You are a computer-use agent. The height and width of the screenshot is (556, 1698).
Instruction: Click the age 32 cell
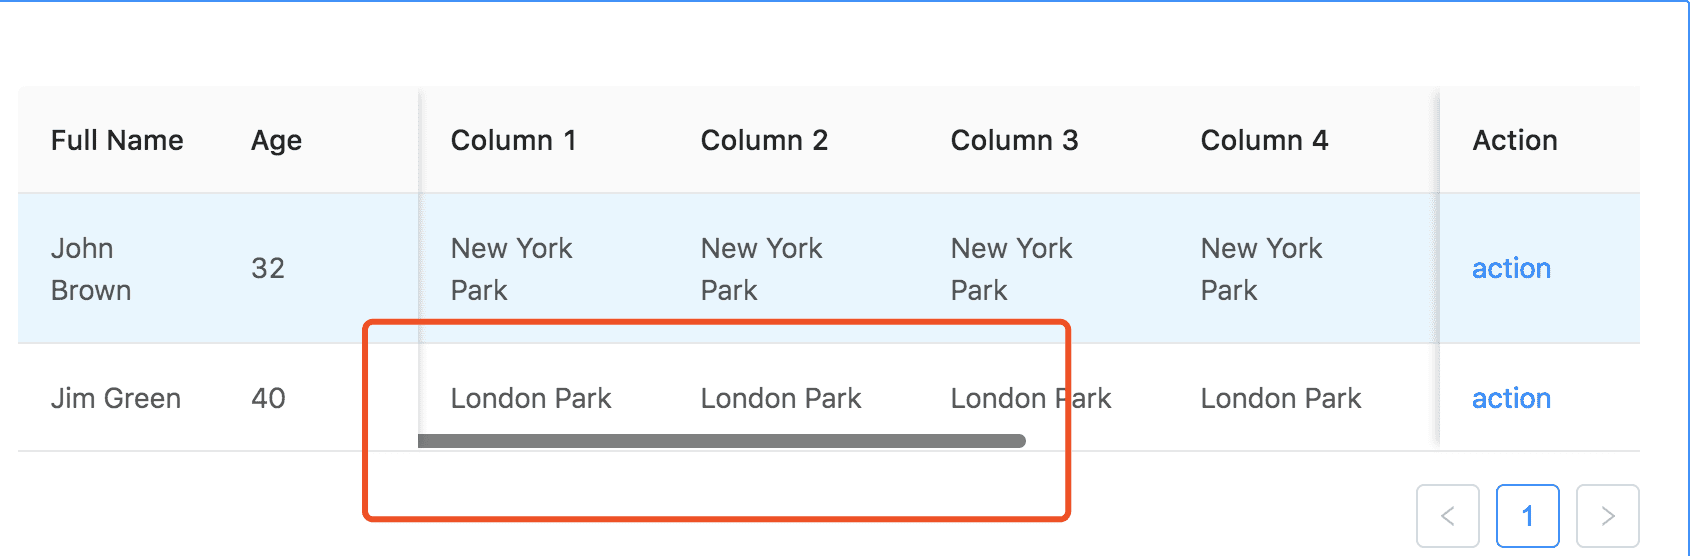268,268
